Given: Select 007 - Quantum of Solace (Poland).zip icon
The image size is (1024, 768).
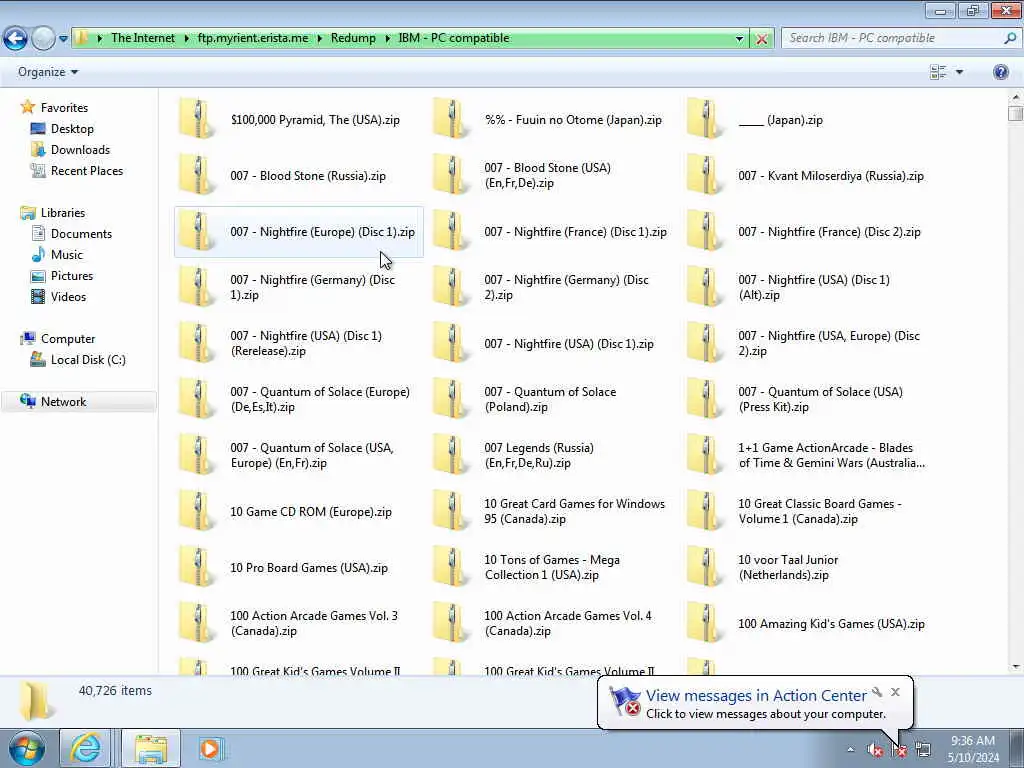Looking at the screenshot, I should 450,399.
